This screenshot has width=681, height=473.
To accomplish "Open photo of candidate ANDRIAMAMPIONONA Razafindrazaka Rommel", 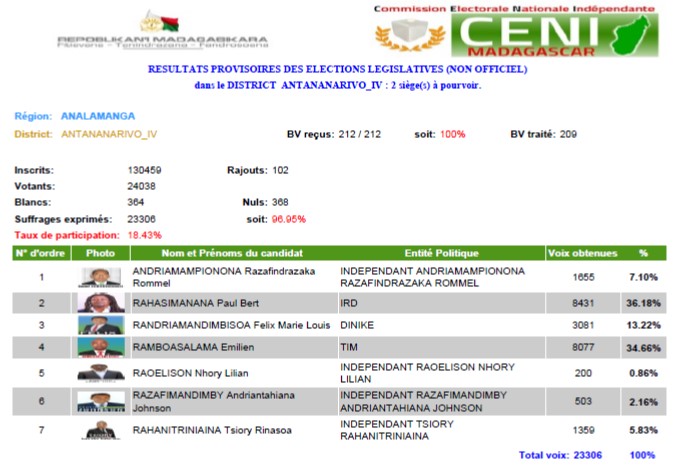I will pos(101,277).
